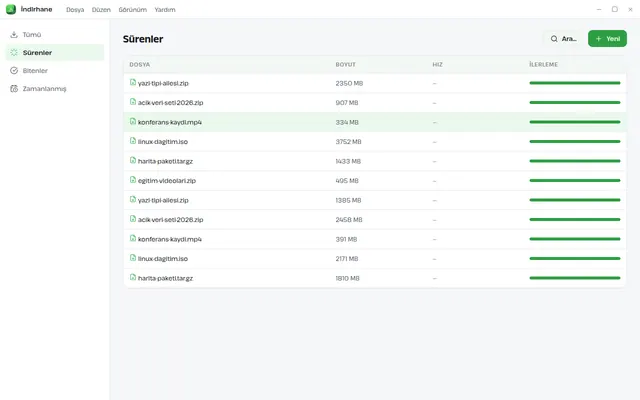Viewport: 640px width, 400px height.
Task: Select the egitim-videolari.zip file name
Action: click(x=167, y=181)
